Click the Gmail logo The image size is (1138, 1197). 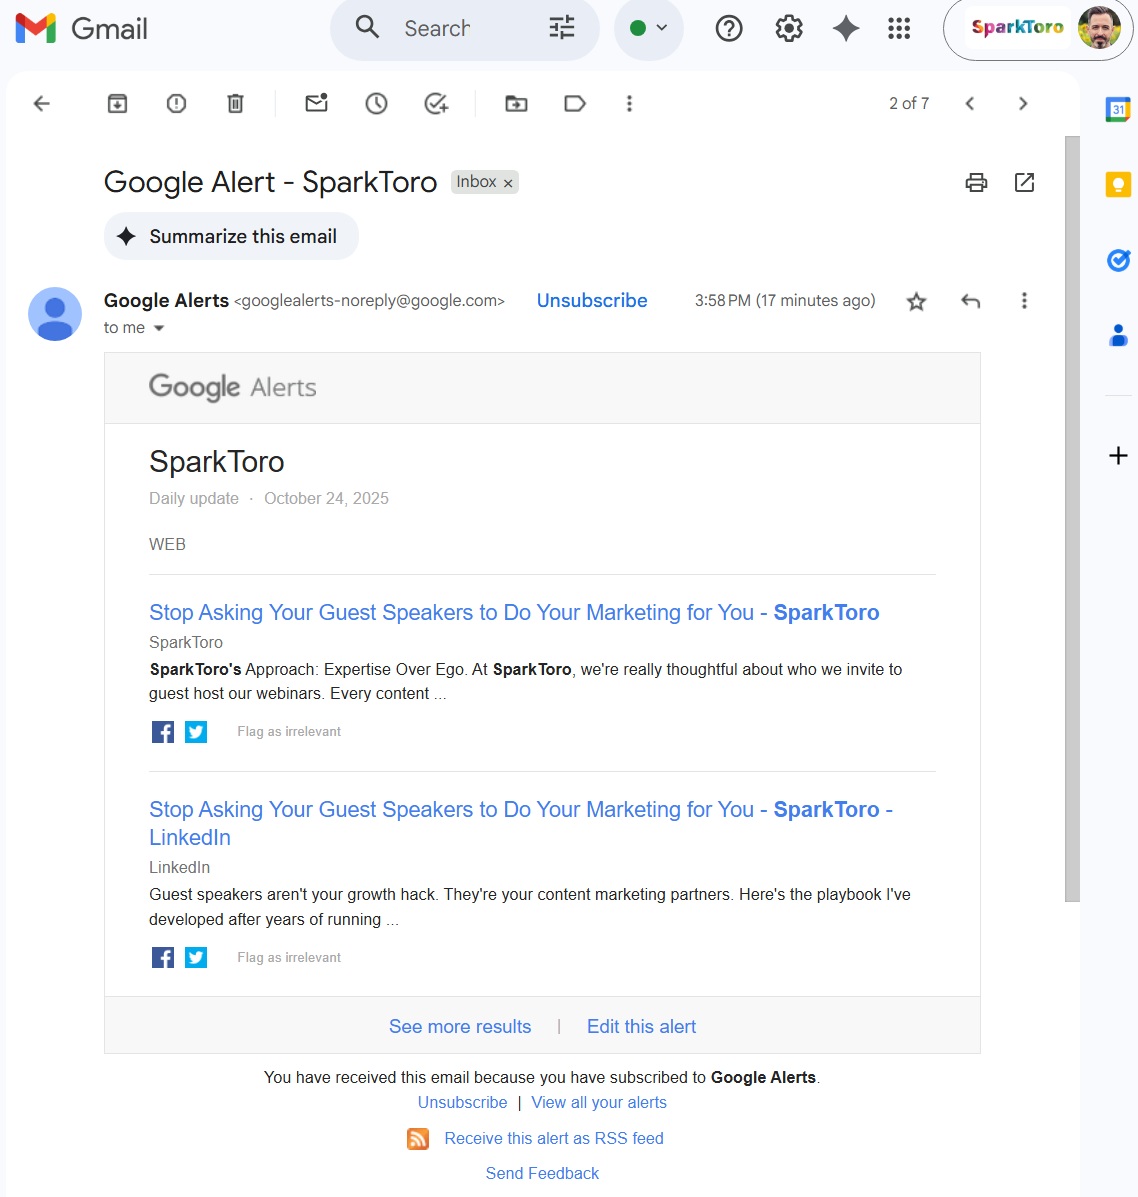(x=82, y=29)
